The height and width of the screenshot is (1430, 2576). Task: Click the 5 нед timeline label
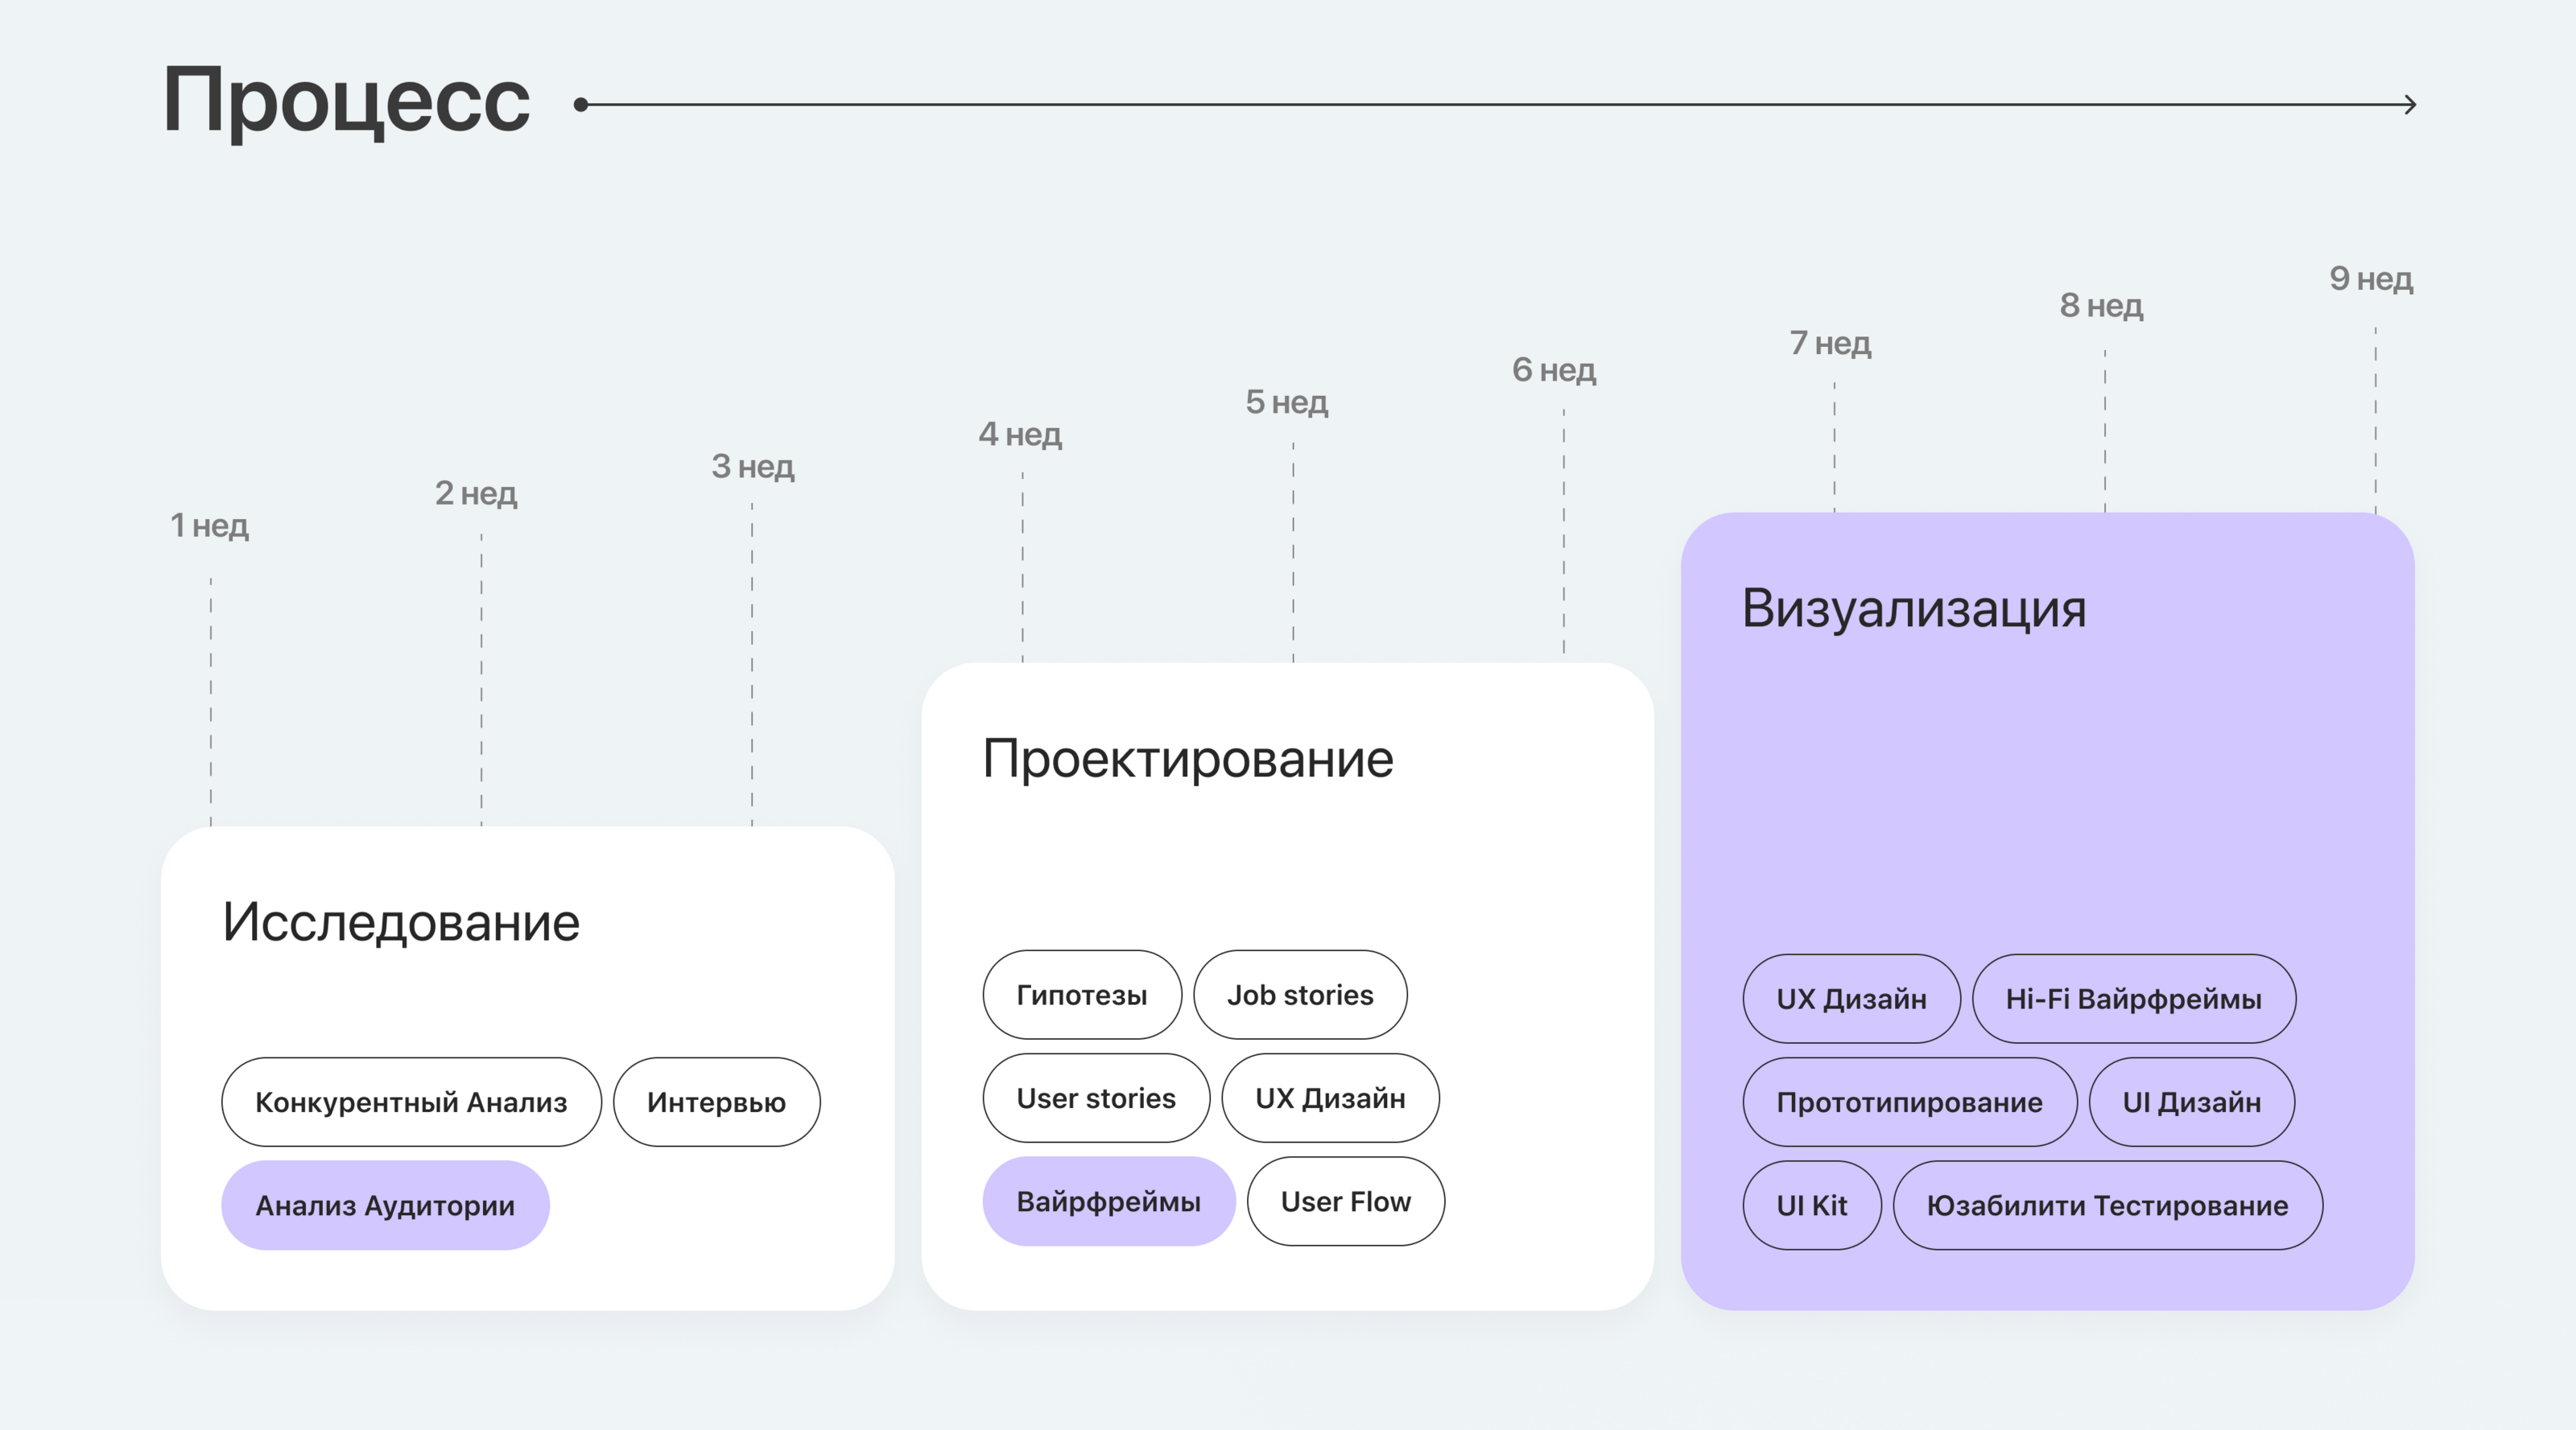point(1286,402)
